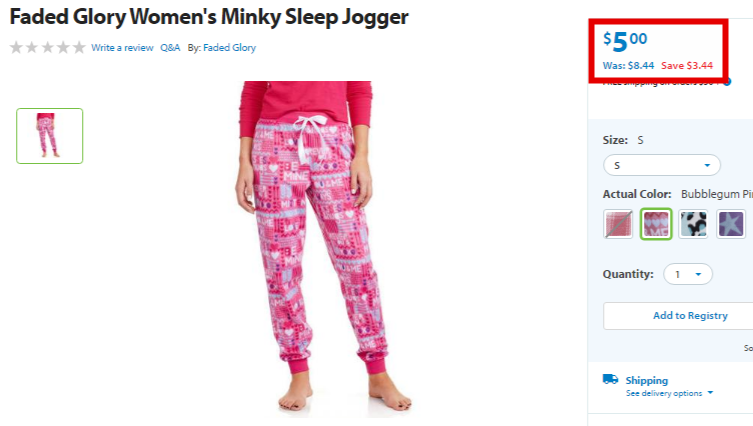Open the Size S dropdown
This screenshot has width=753, height=426.
pos(662,165)
